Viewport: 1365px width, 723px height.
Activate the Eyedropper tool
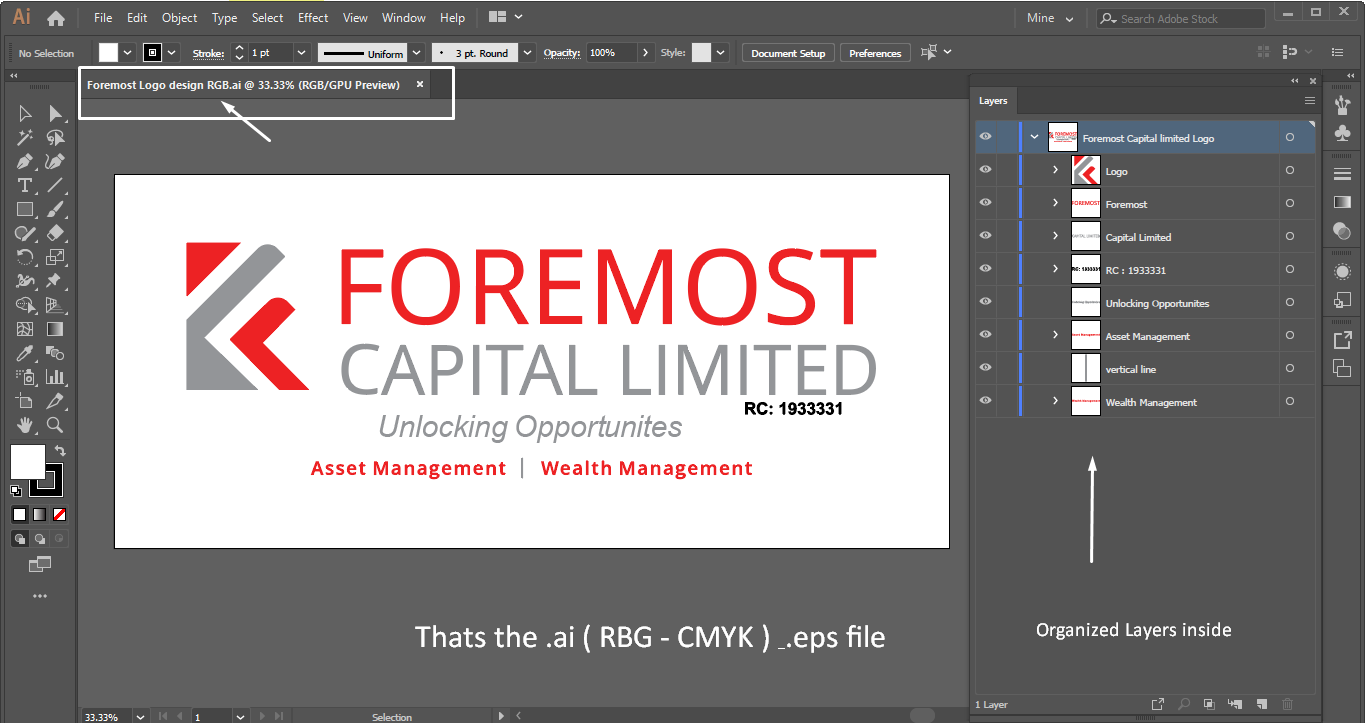click(x=25, y=354)
